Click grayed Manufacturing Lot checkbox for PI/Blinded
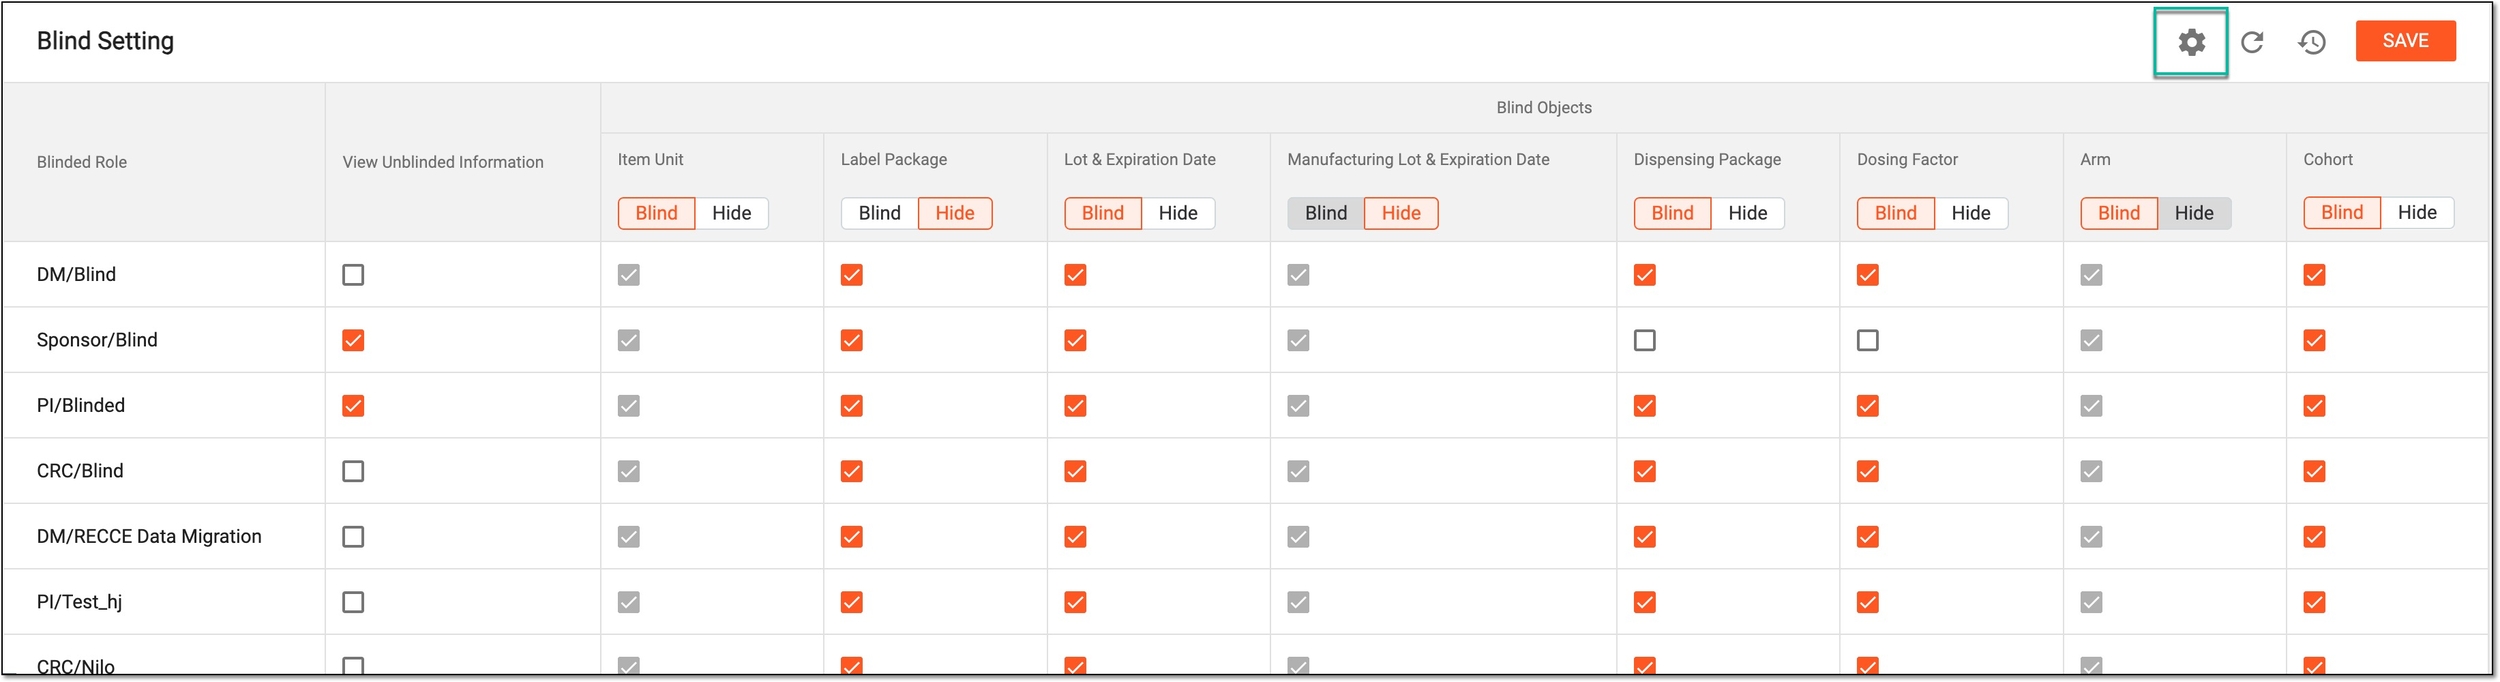Image resolution: width=2500 pixels, height=682 pixels. coord(1299,406)
